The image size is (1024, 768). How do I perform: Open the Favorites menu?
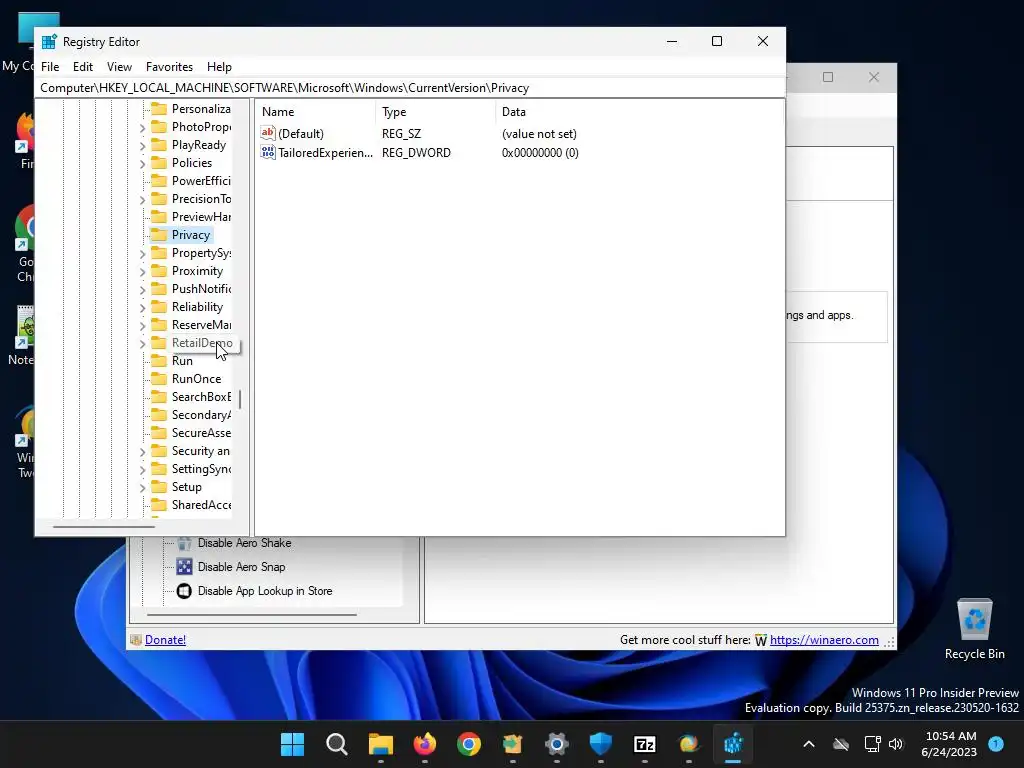coord(169,67)
